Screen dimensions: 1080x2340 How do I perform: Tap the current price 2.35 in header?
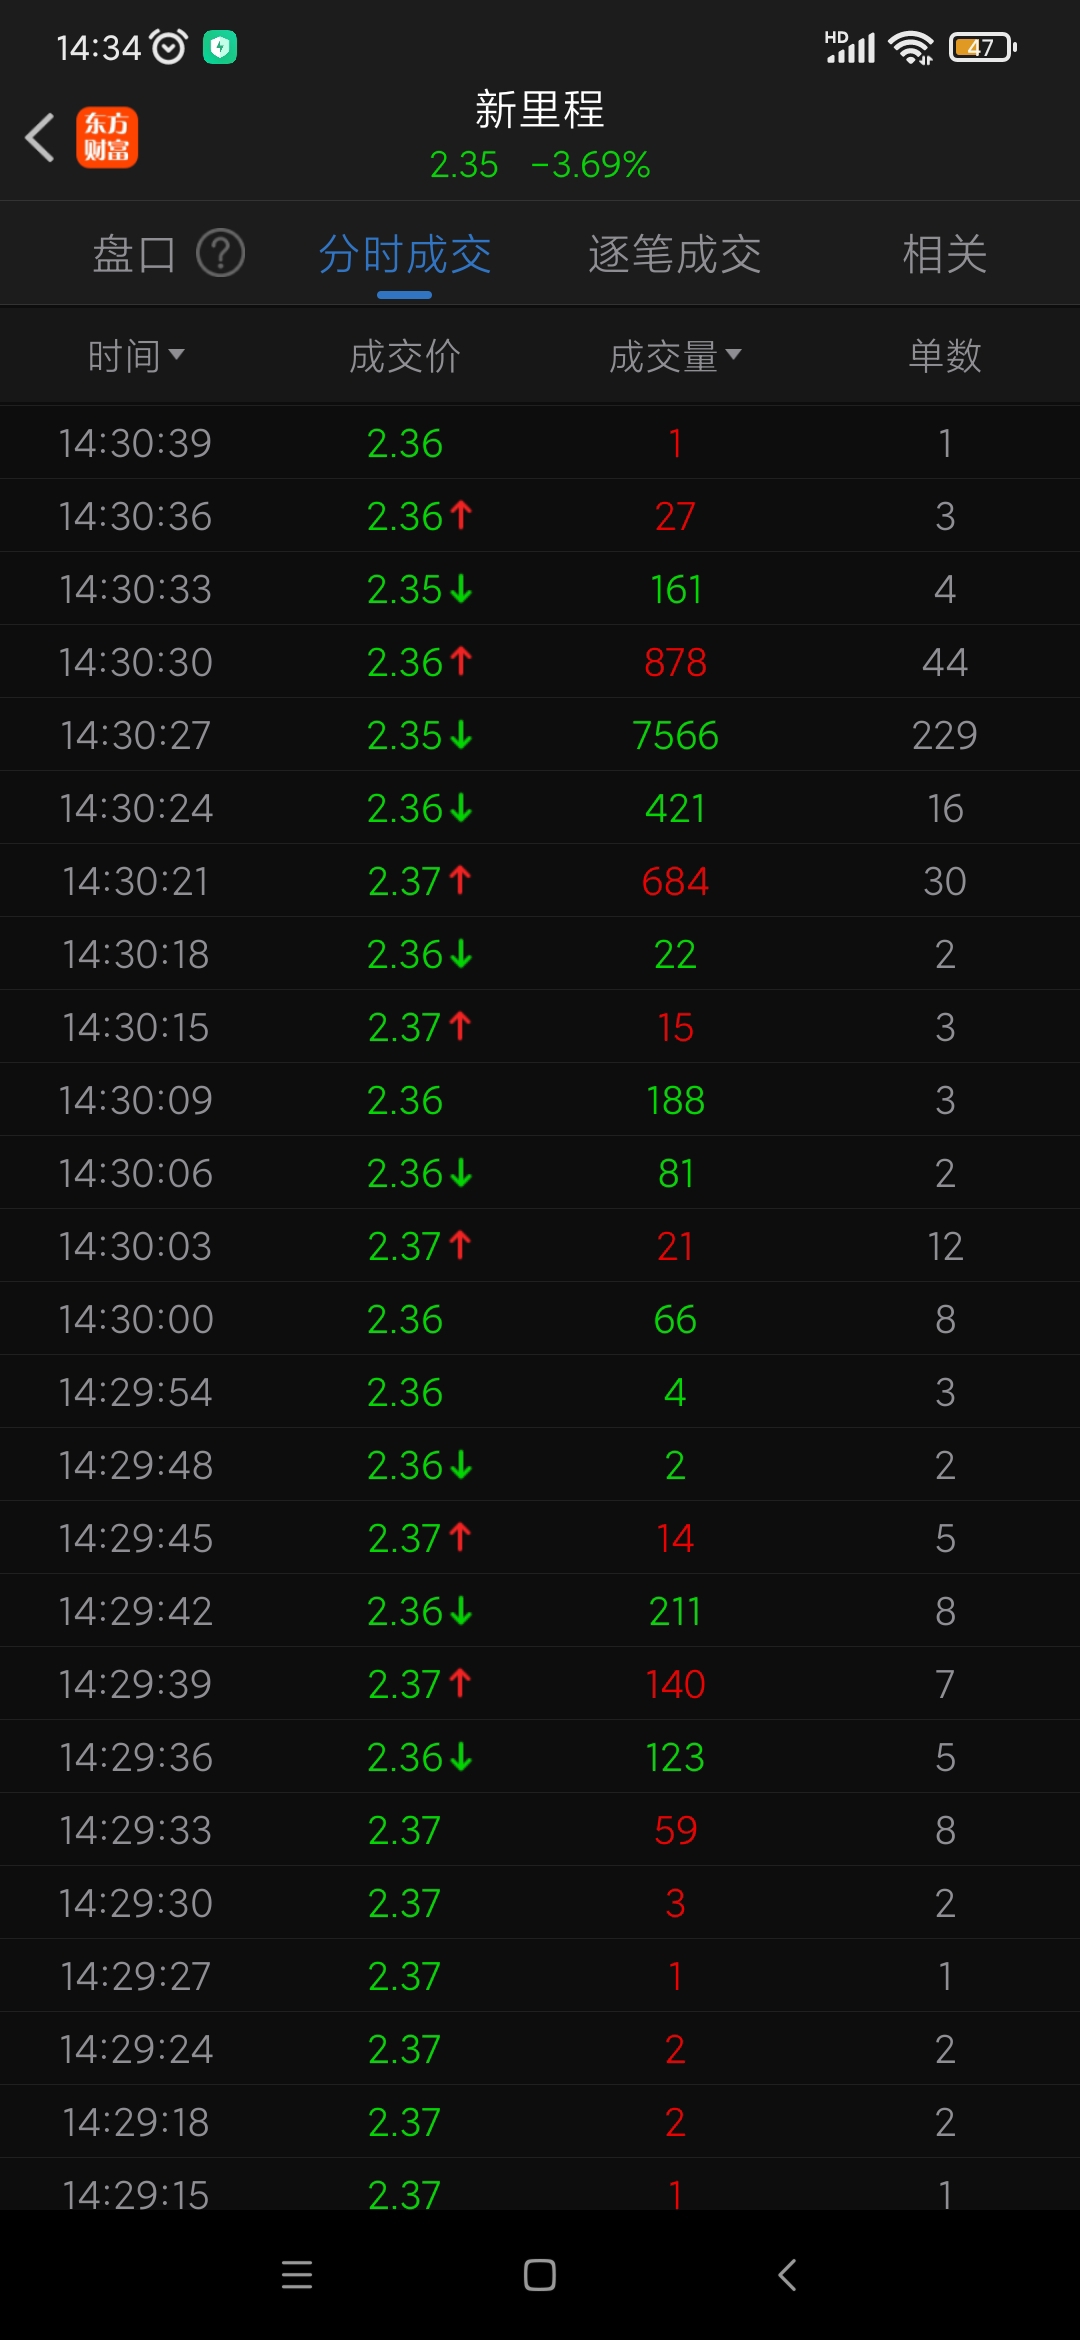[x=464, y=165]
